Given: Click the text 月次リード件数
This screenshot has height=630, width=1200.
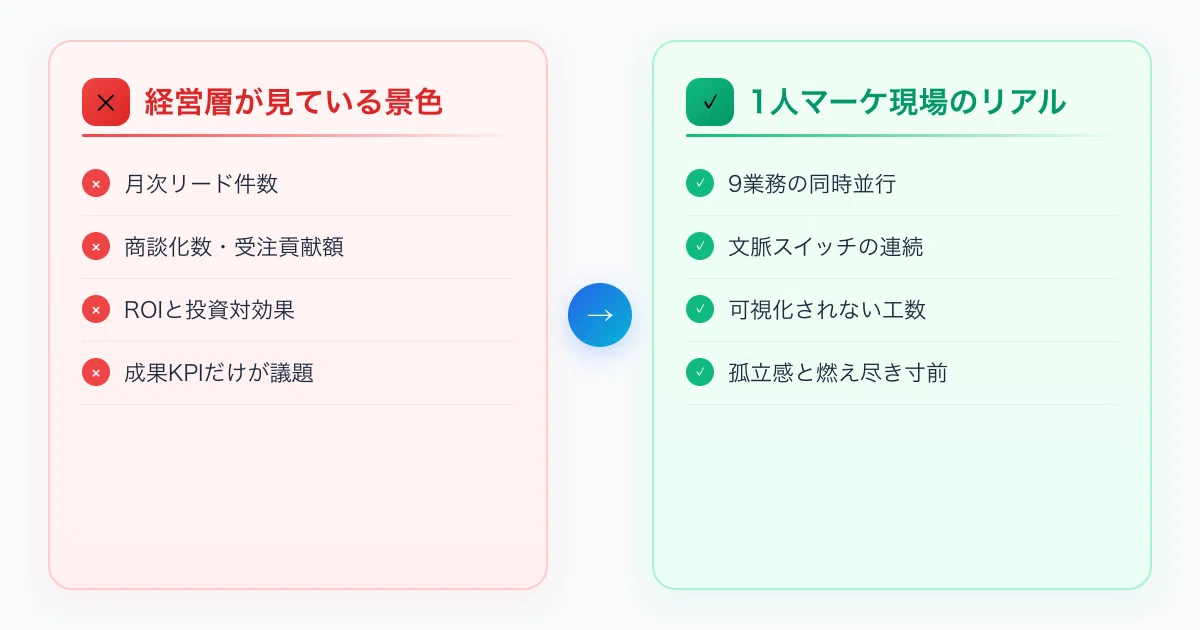Looking at the screenshot, I should click(x=201, y=184).
